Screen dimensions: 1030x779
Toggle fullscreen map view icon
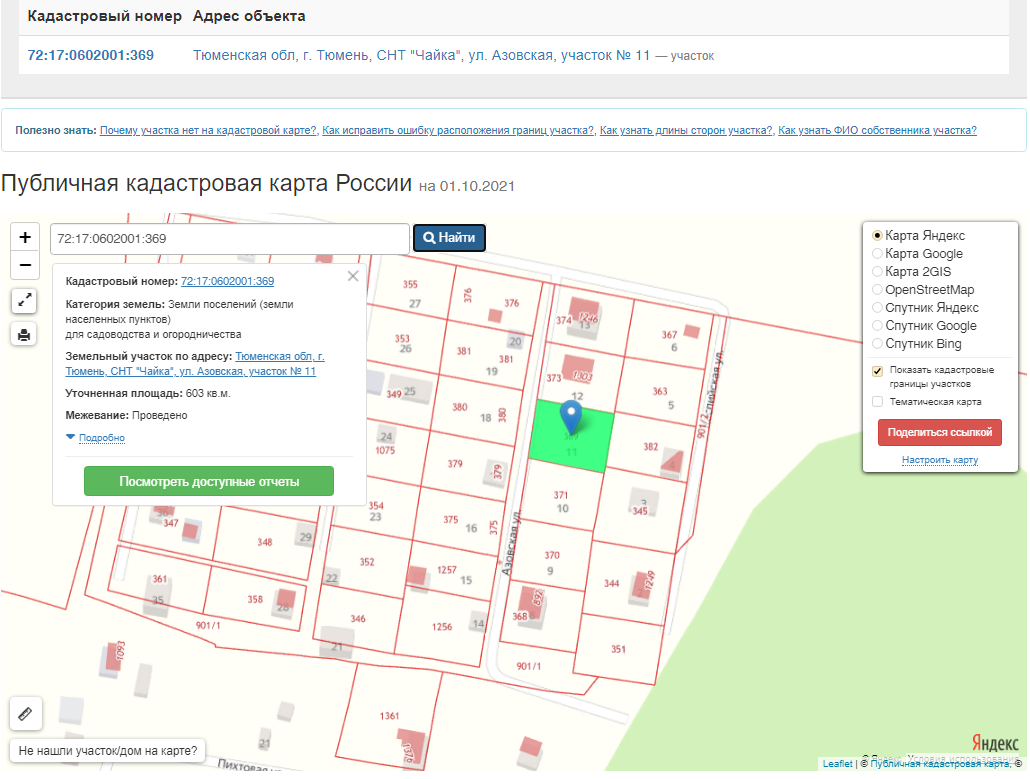(24, 301)
